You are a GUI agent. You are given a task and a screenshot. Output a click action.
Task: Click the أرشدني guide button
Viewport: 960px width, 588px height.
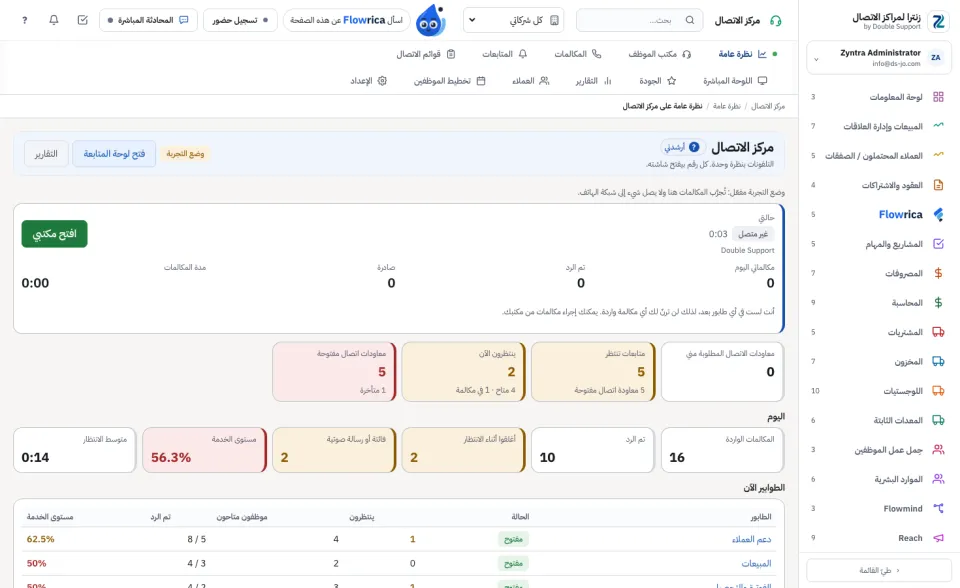682,147
